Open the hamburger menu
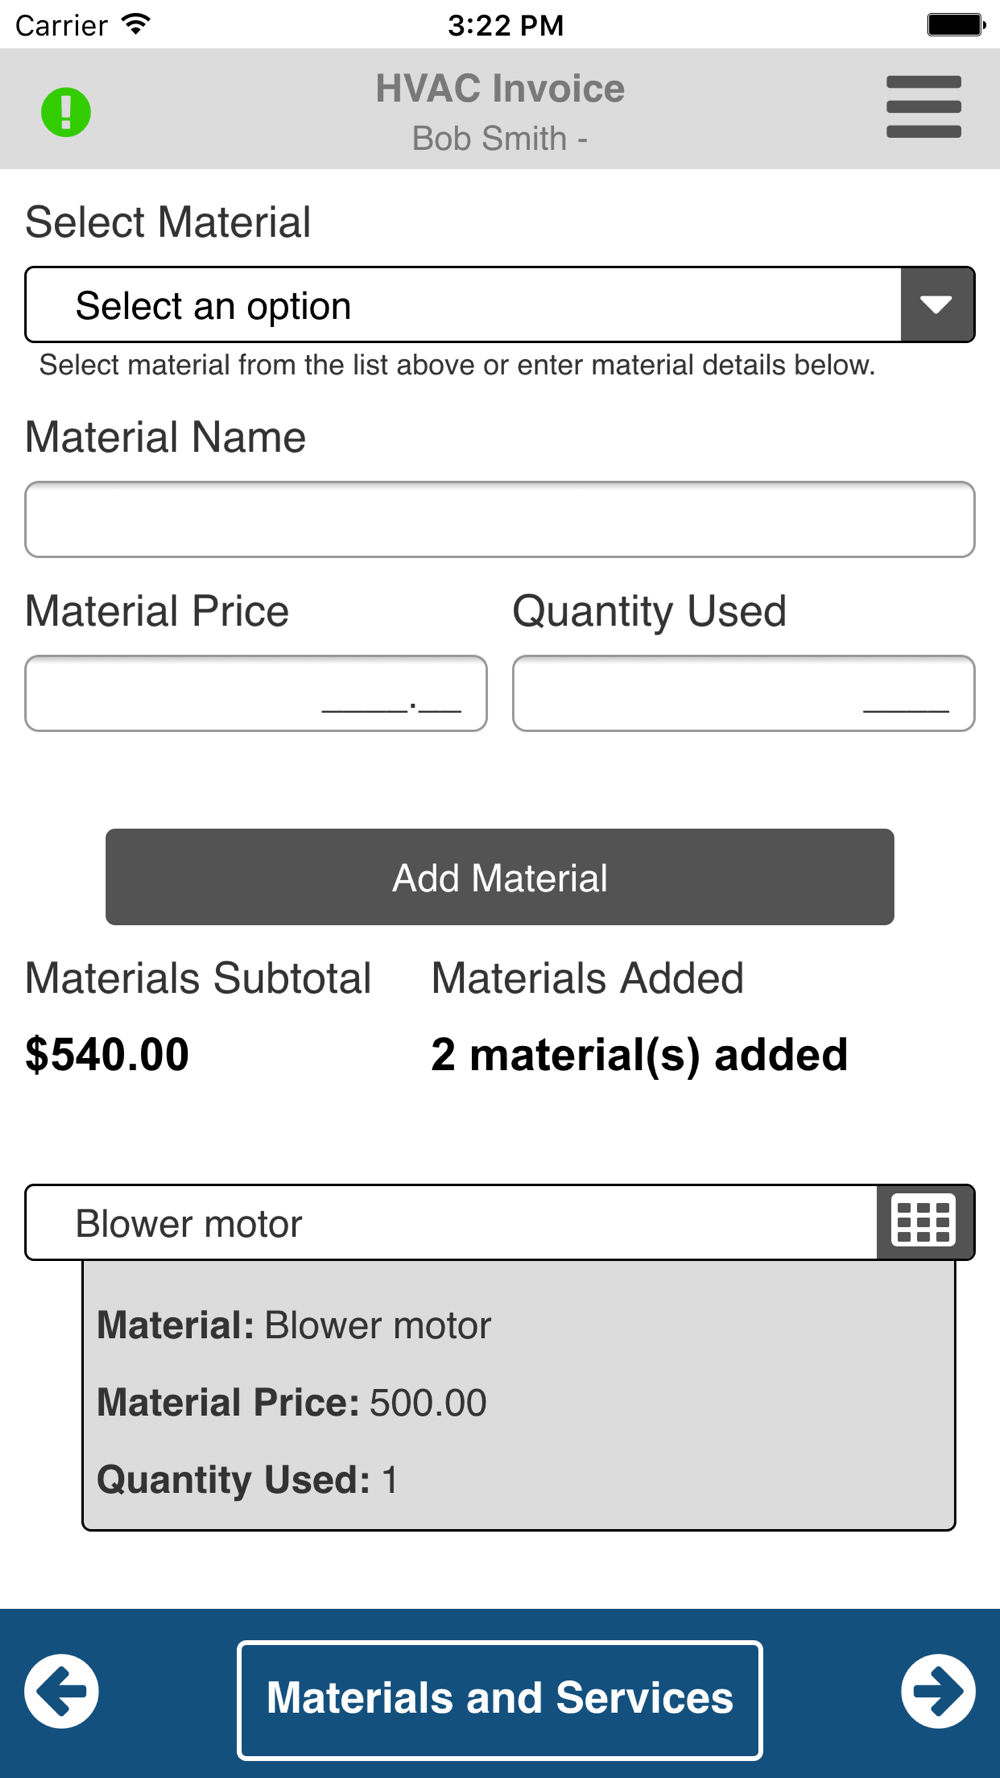 (923, 107)
